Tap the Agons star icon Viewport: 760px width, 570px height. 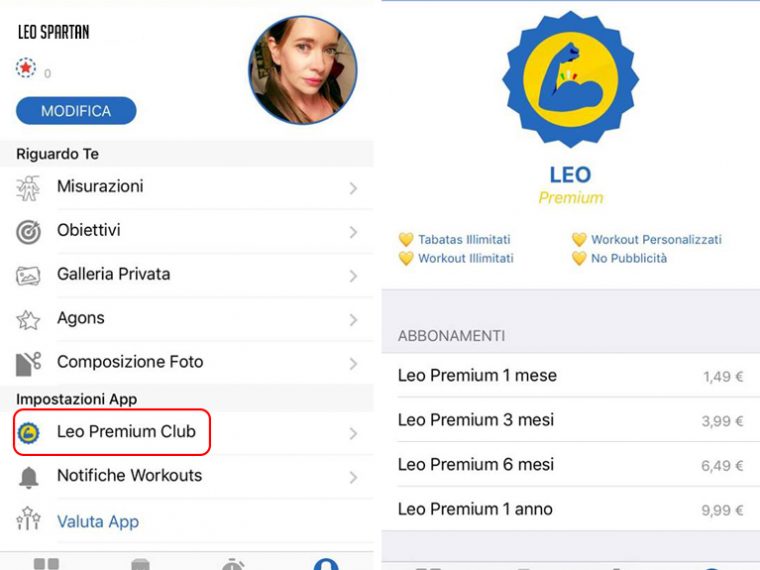tap(28, 320)
